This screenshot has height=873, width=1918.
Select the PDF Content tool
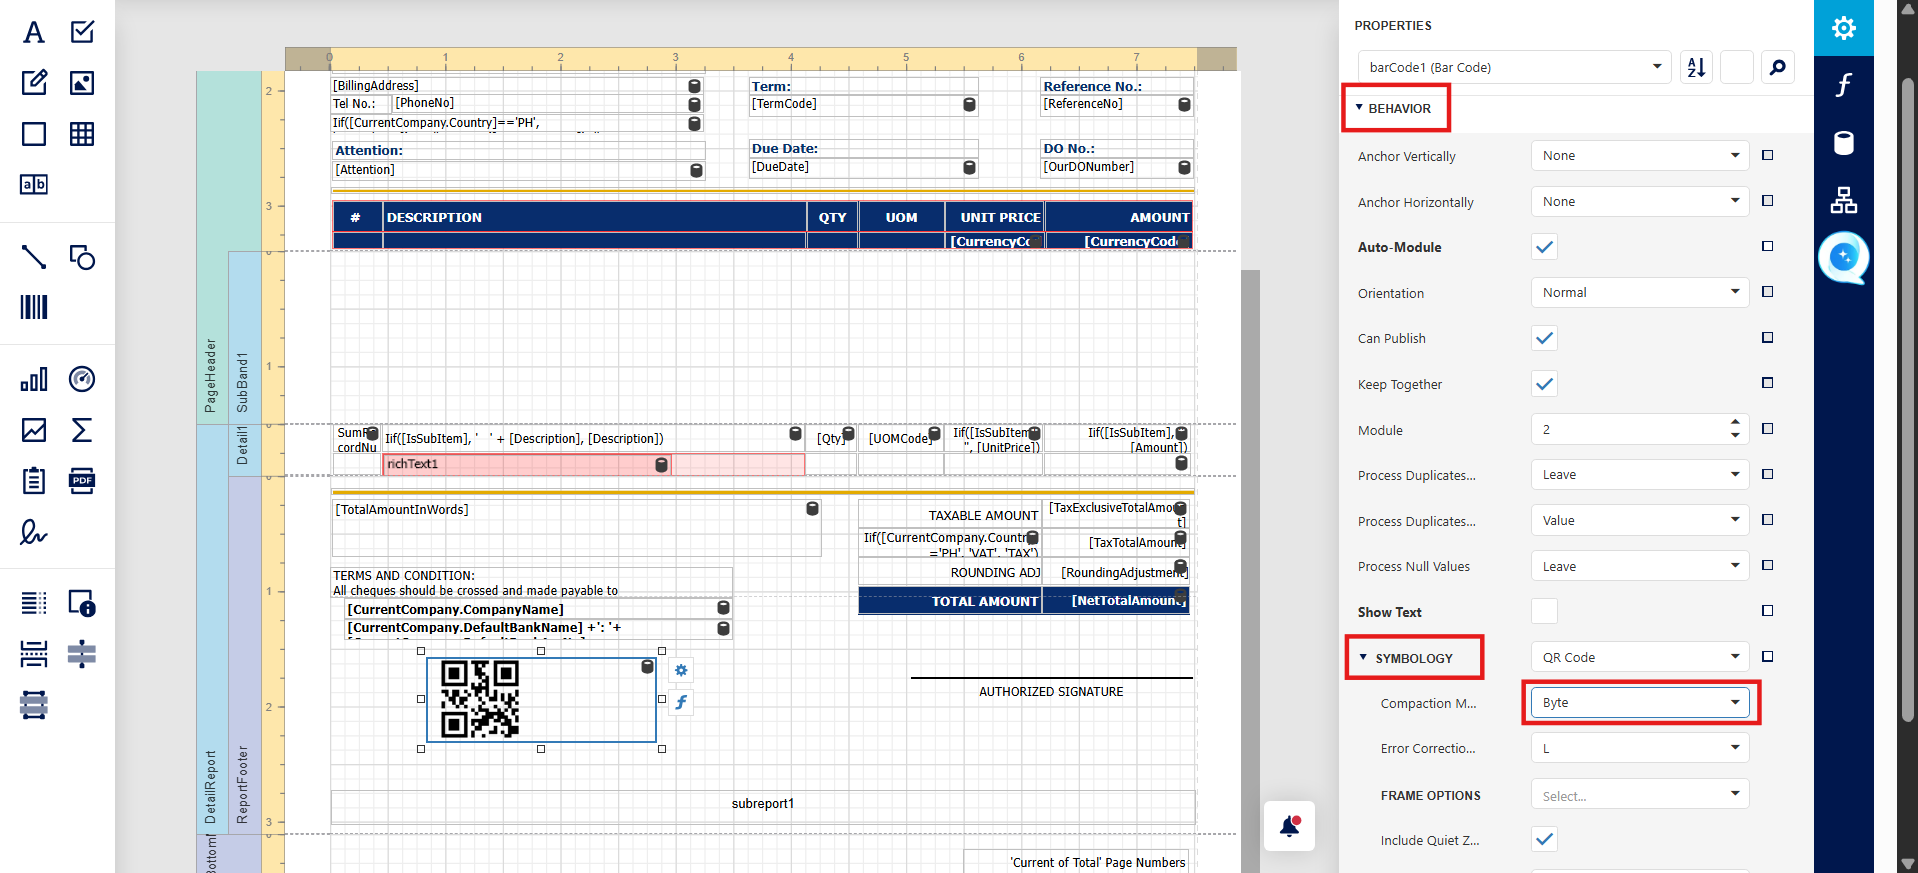coord(82,481)
